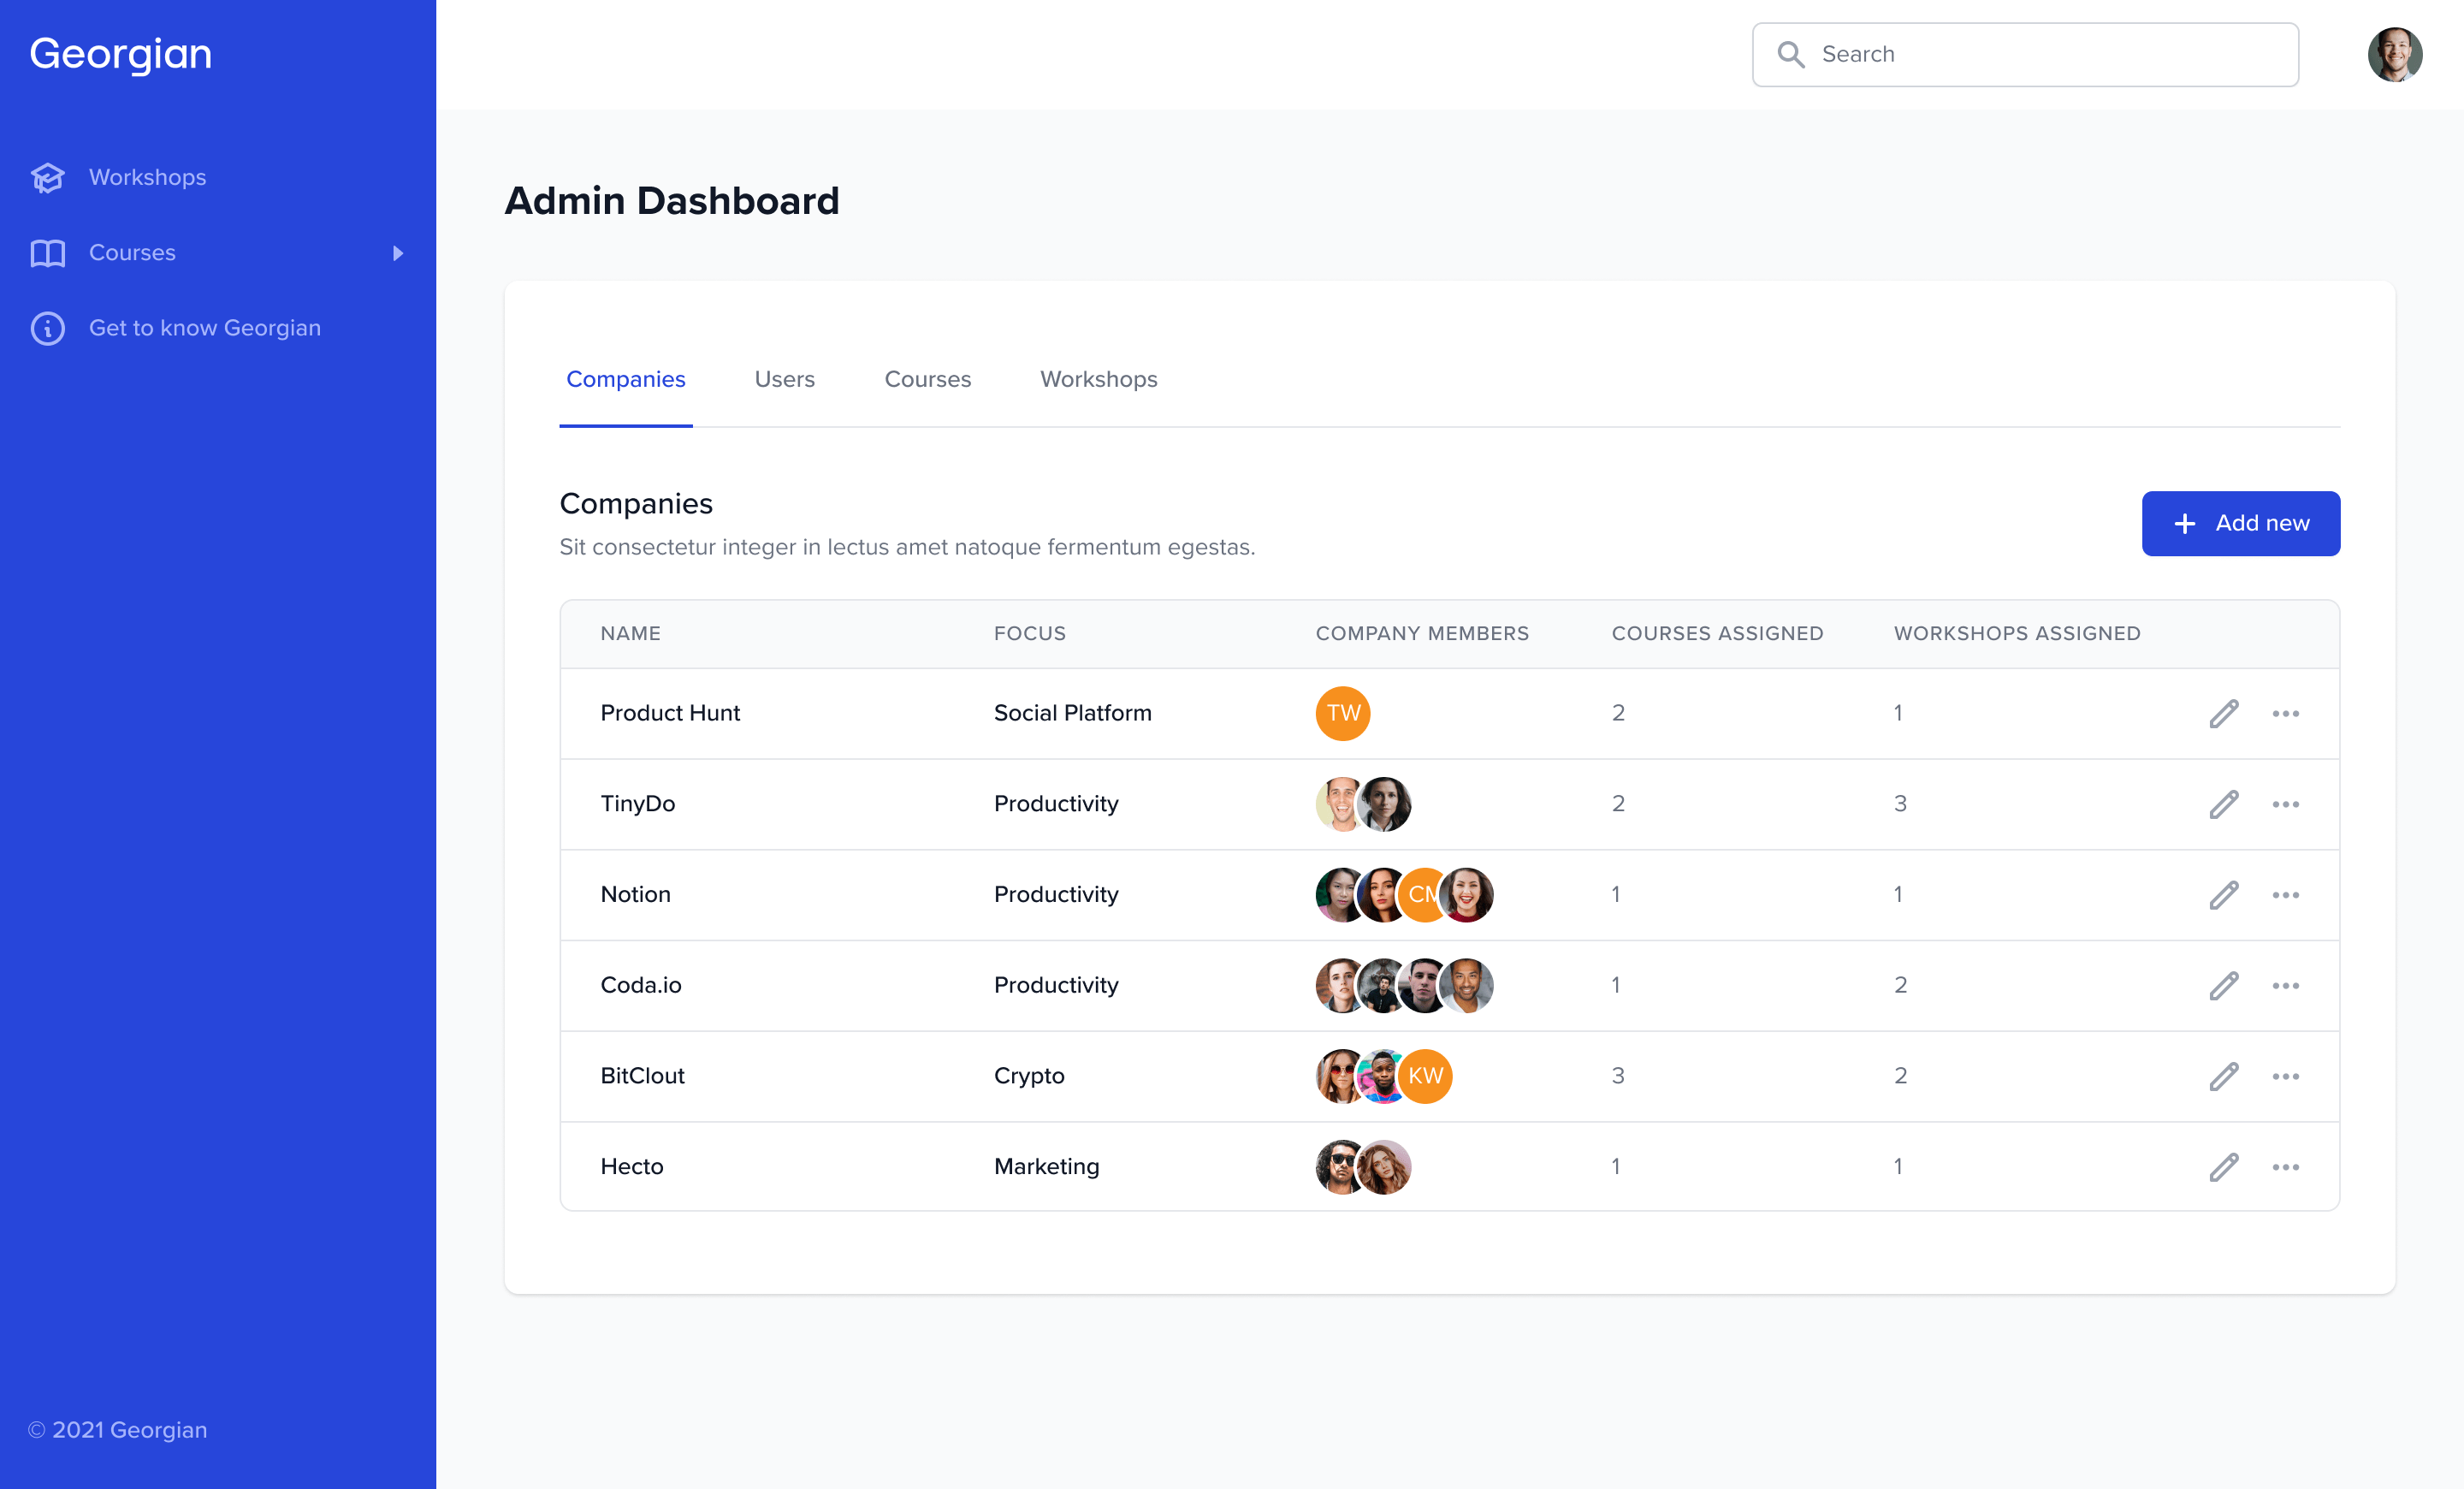Viewport: 2464px width, 1489px height.
Task: Click the Workshops graduation cap icon
Action: coord(48,178)
